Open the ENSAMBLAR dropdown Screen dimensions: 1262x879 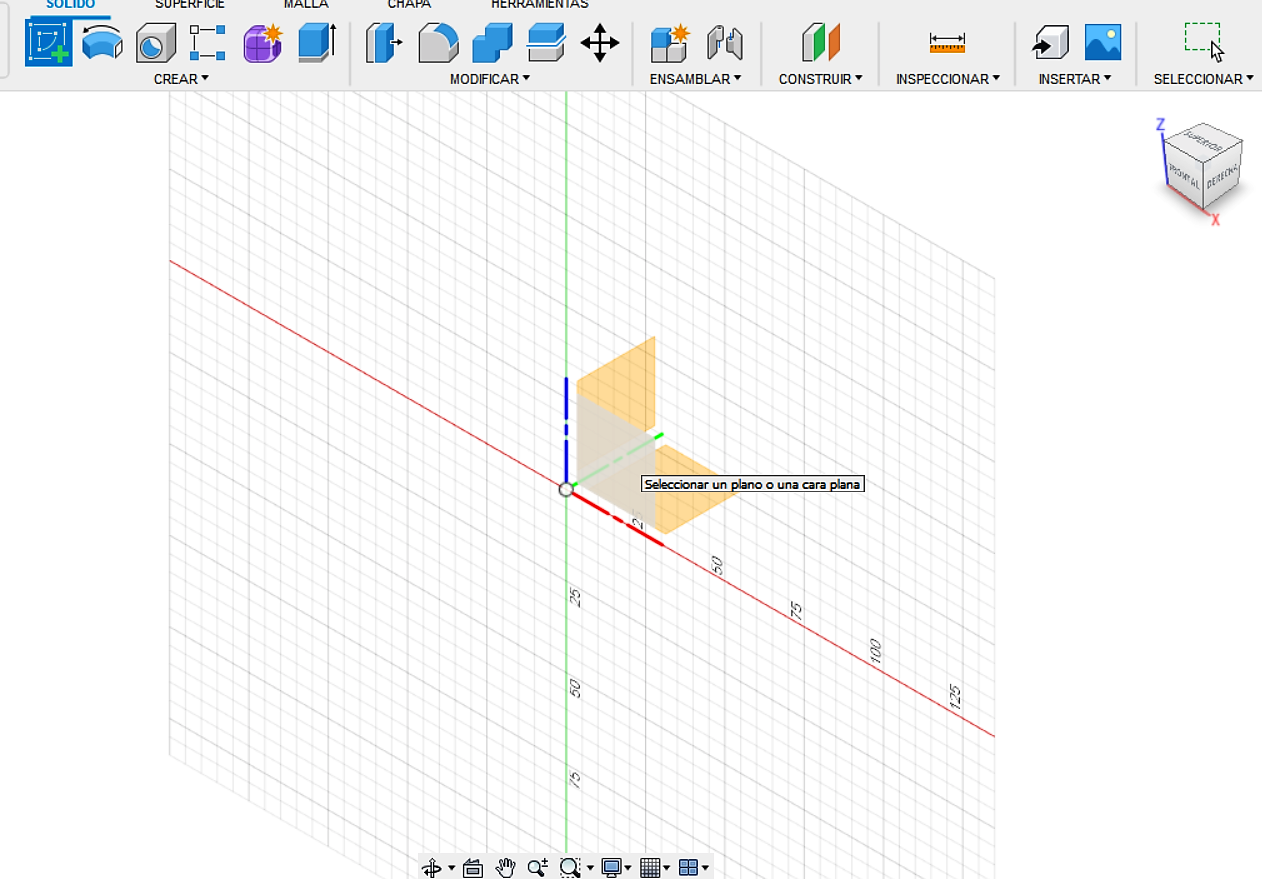click(x=695, y=79)
